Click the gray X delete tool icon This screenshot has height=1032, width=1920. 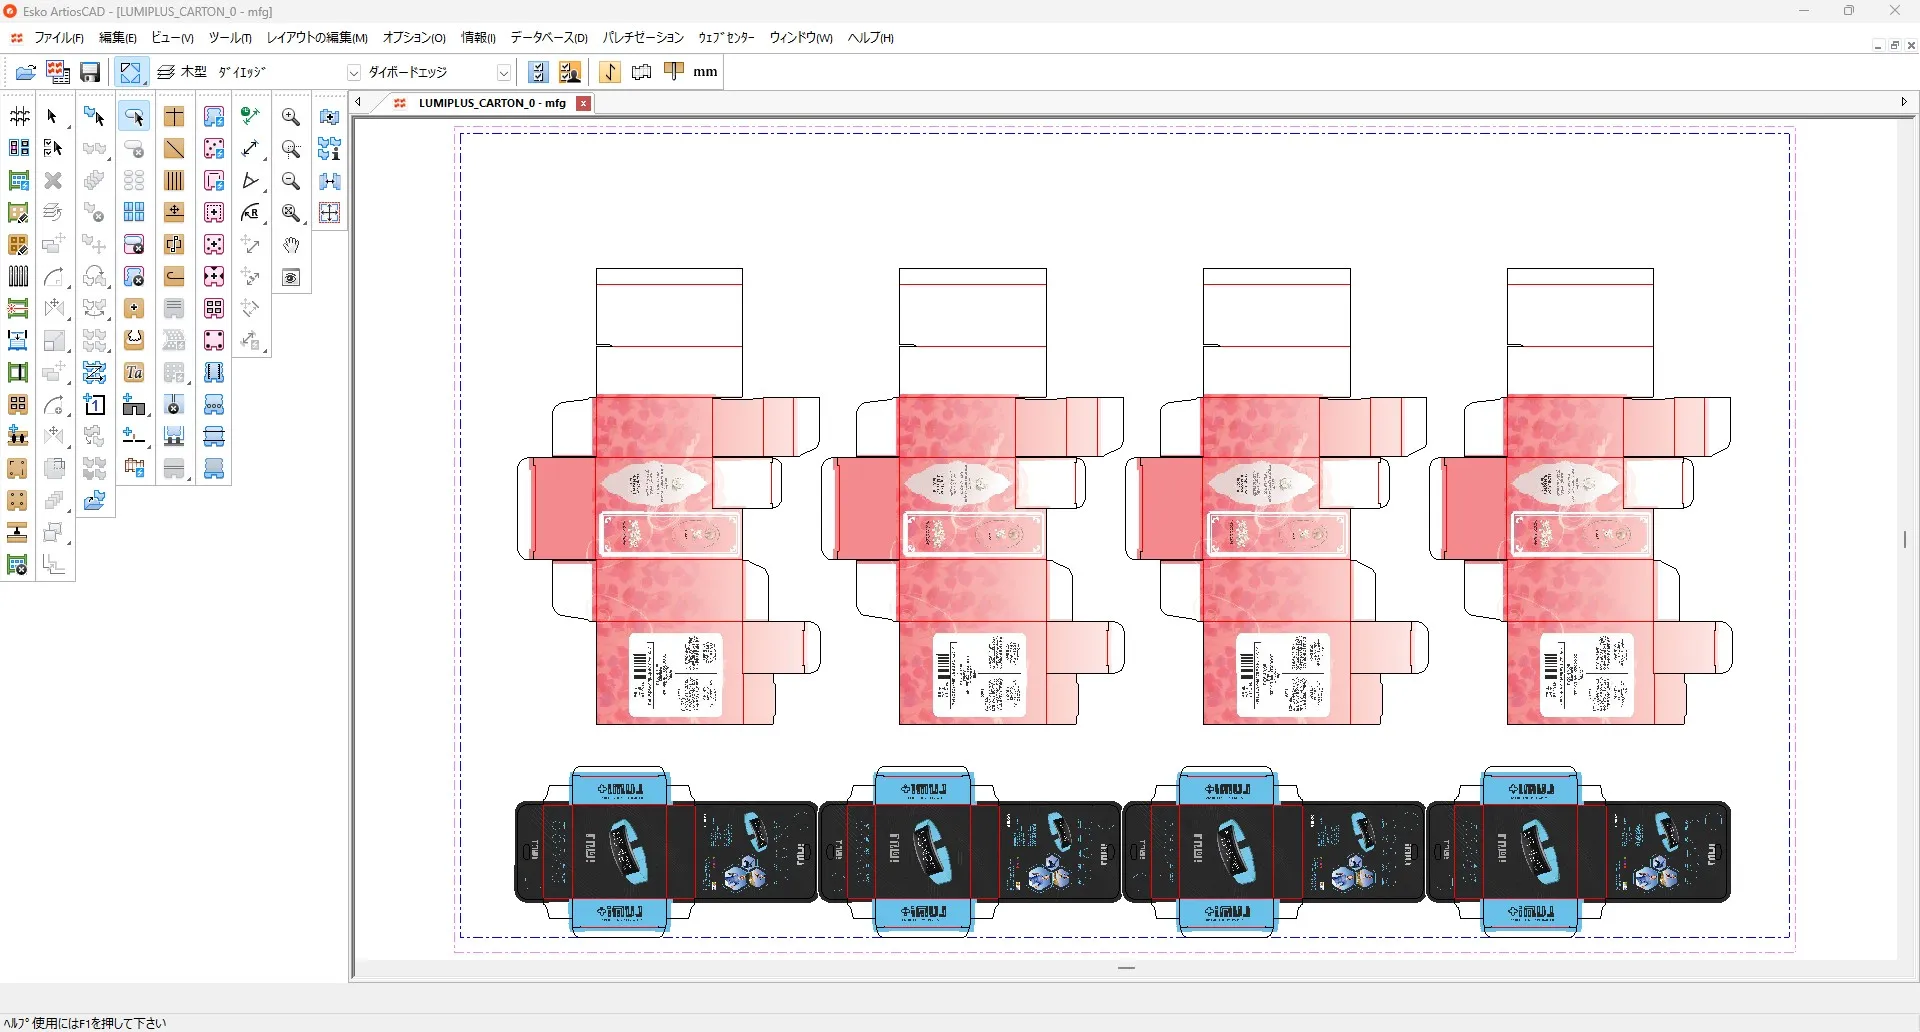point(54,181)
